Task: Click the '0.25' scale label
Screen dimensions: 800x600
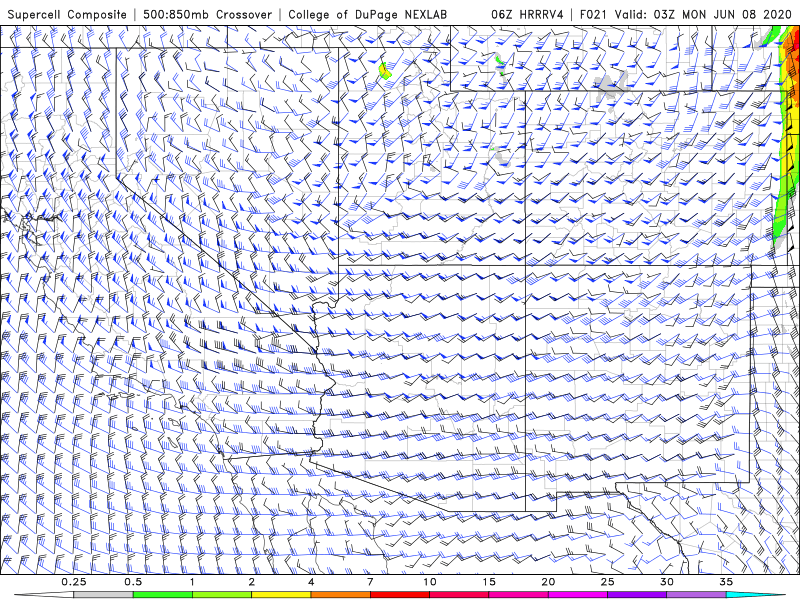Action: tap(74, 582)
